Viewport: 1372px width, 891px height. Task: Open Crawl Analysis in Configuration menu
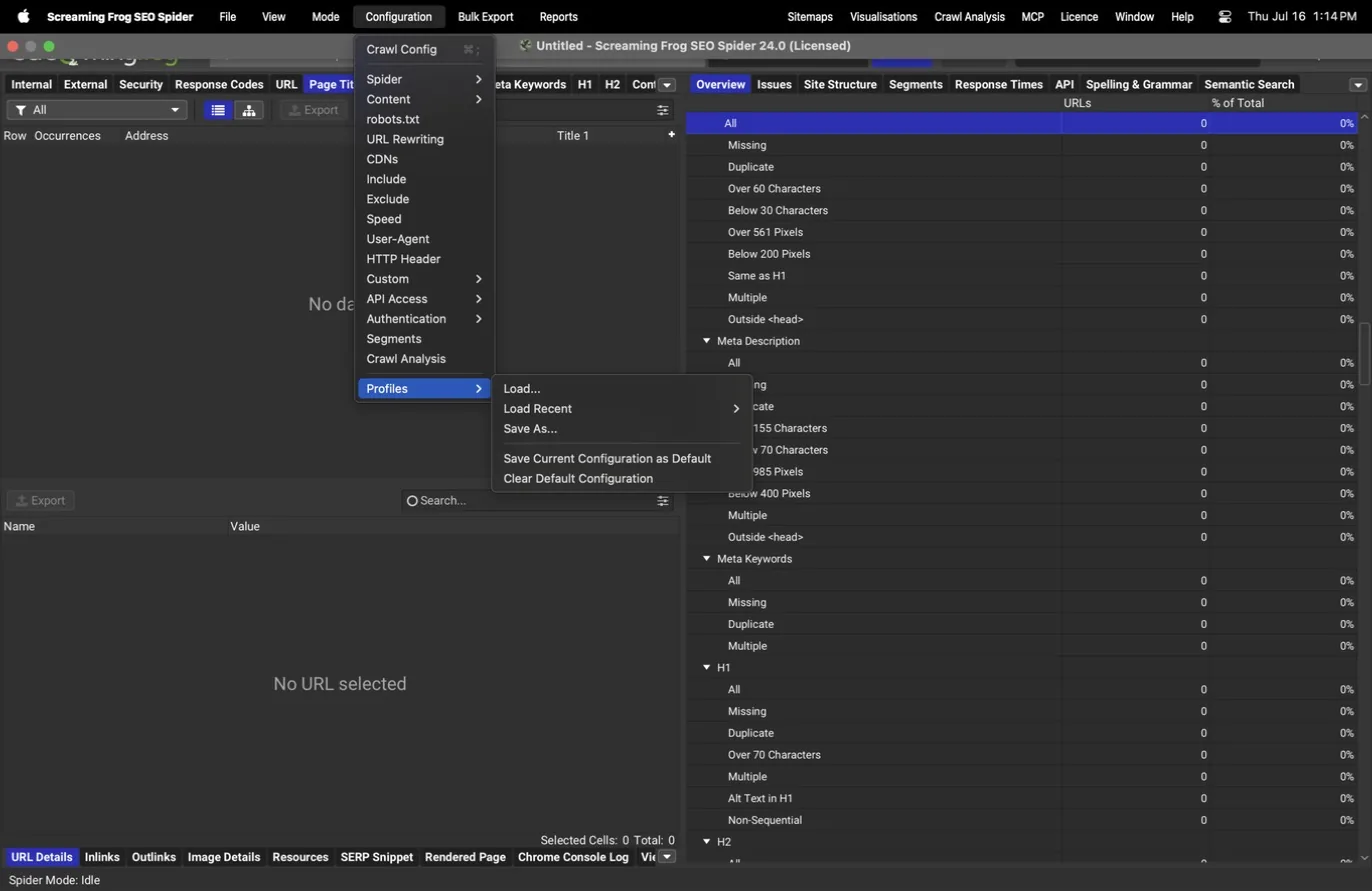pos(424,359)
